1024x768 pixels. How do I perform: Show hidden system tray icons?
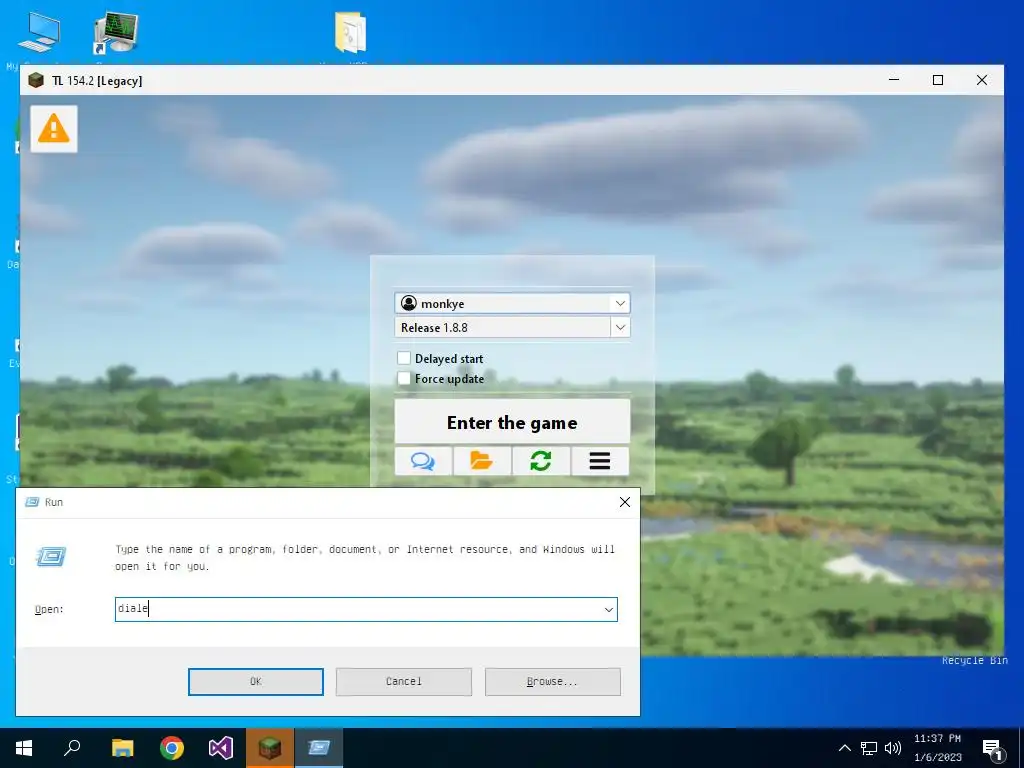point(844,748)
